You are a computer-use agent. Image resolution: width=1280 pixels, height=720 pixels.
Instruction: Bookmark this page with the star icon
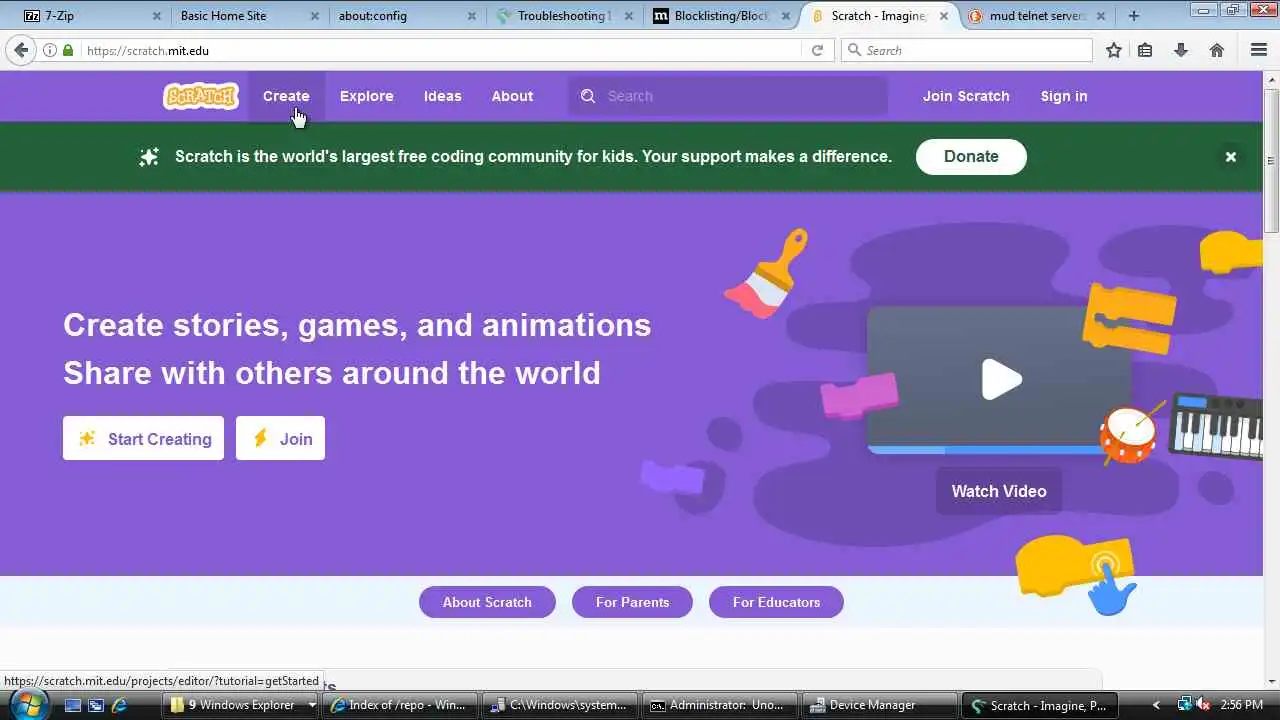click(1114, 50)
